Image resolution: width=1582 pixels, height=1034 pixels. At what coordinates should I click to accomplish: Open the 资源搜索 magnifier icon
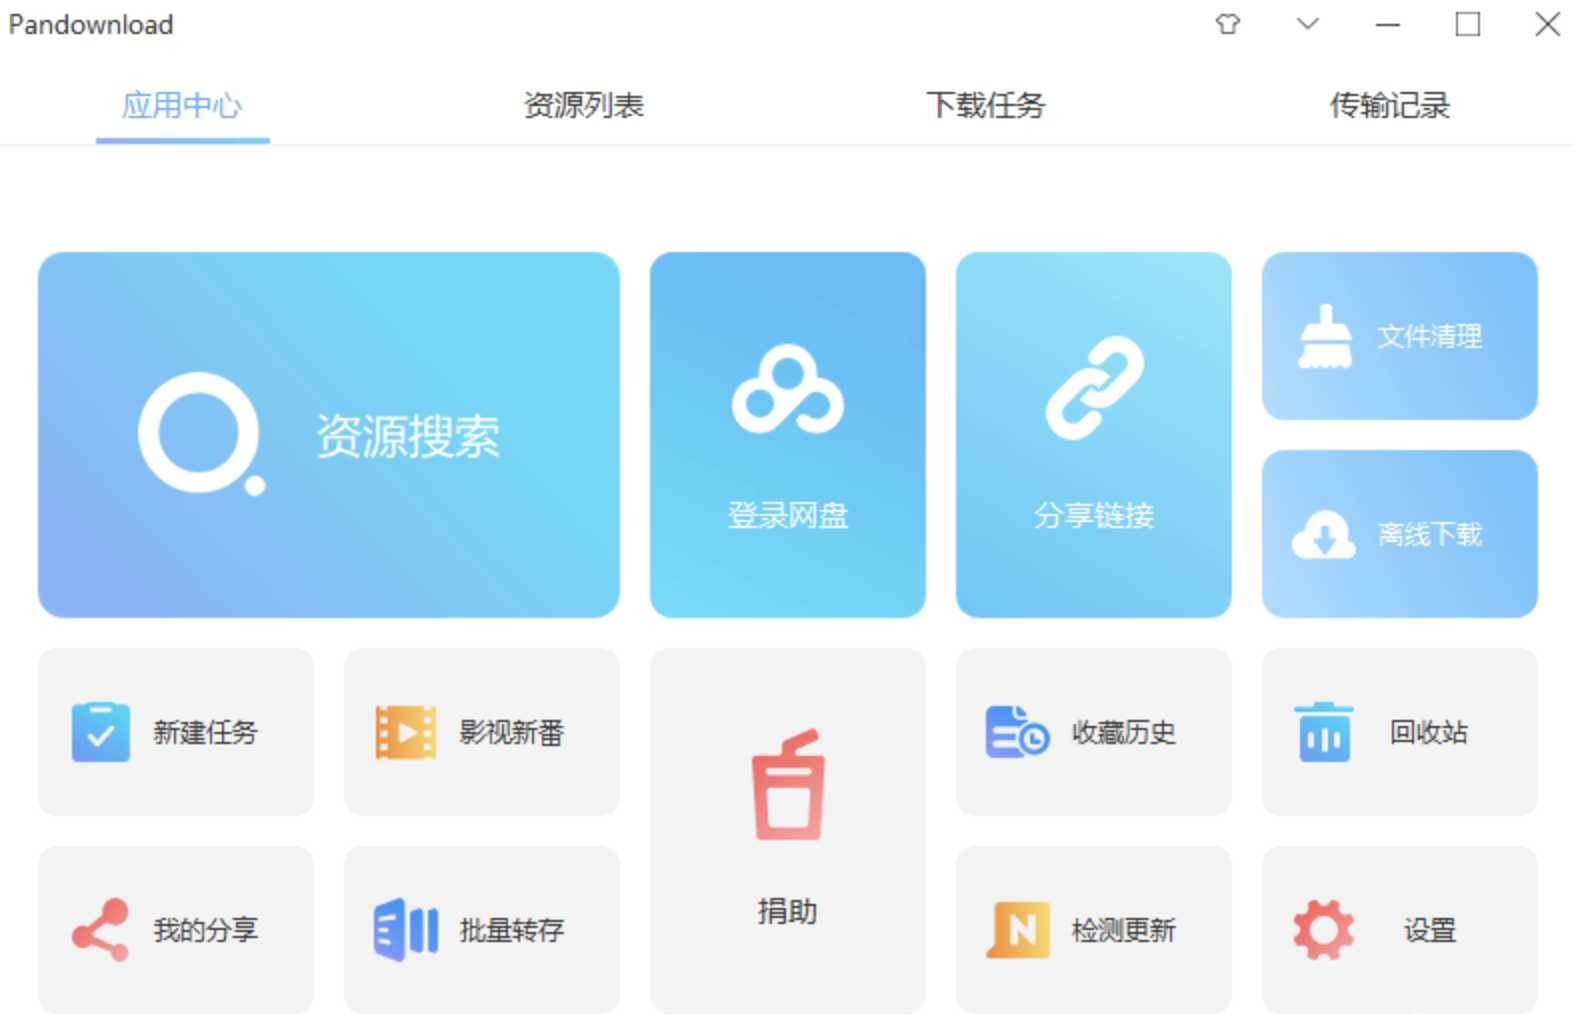[x=202, y=434]
